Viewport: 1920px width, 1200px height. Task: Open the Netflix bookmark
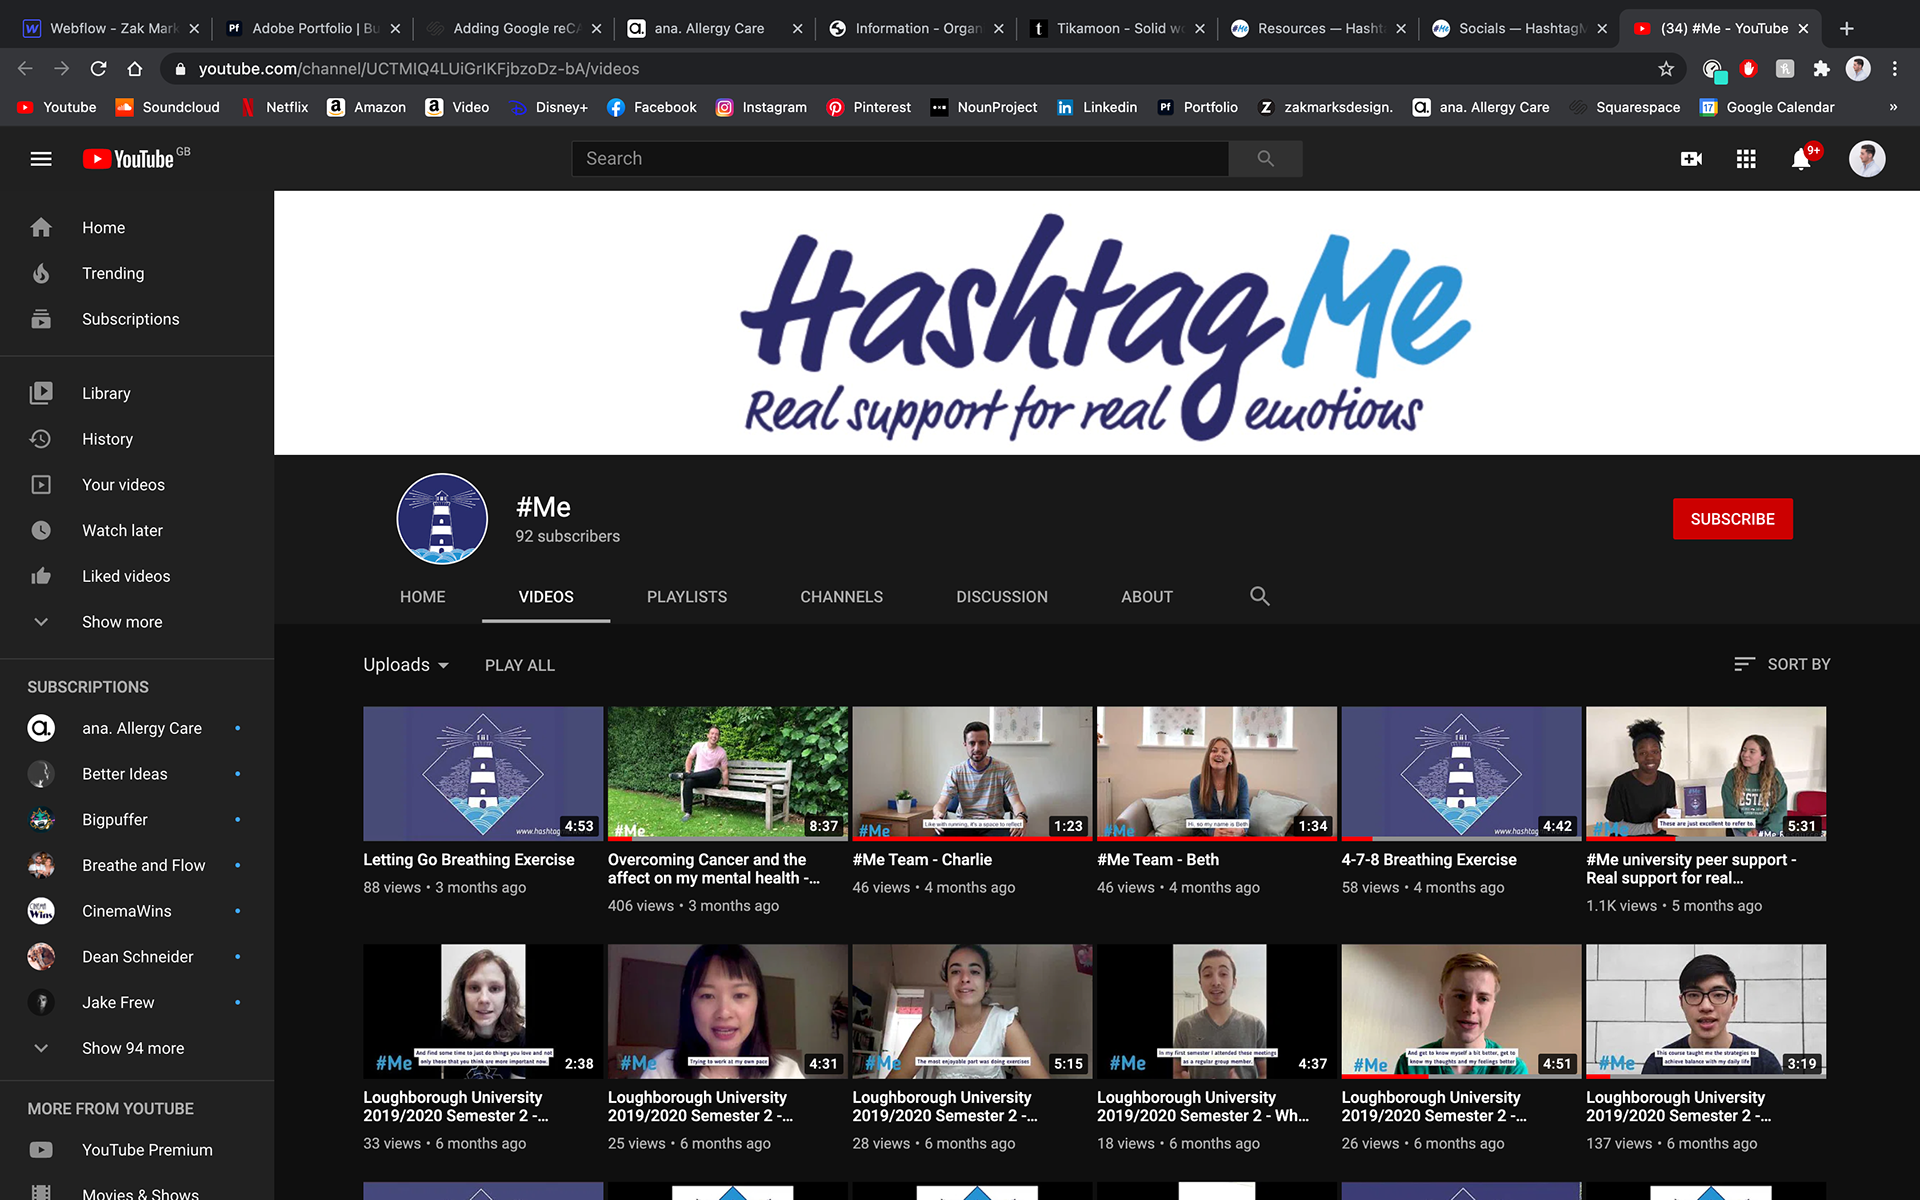[x=274, y=107]
